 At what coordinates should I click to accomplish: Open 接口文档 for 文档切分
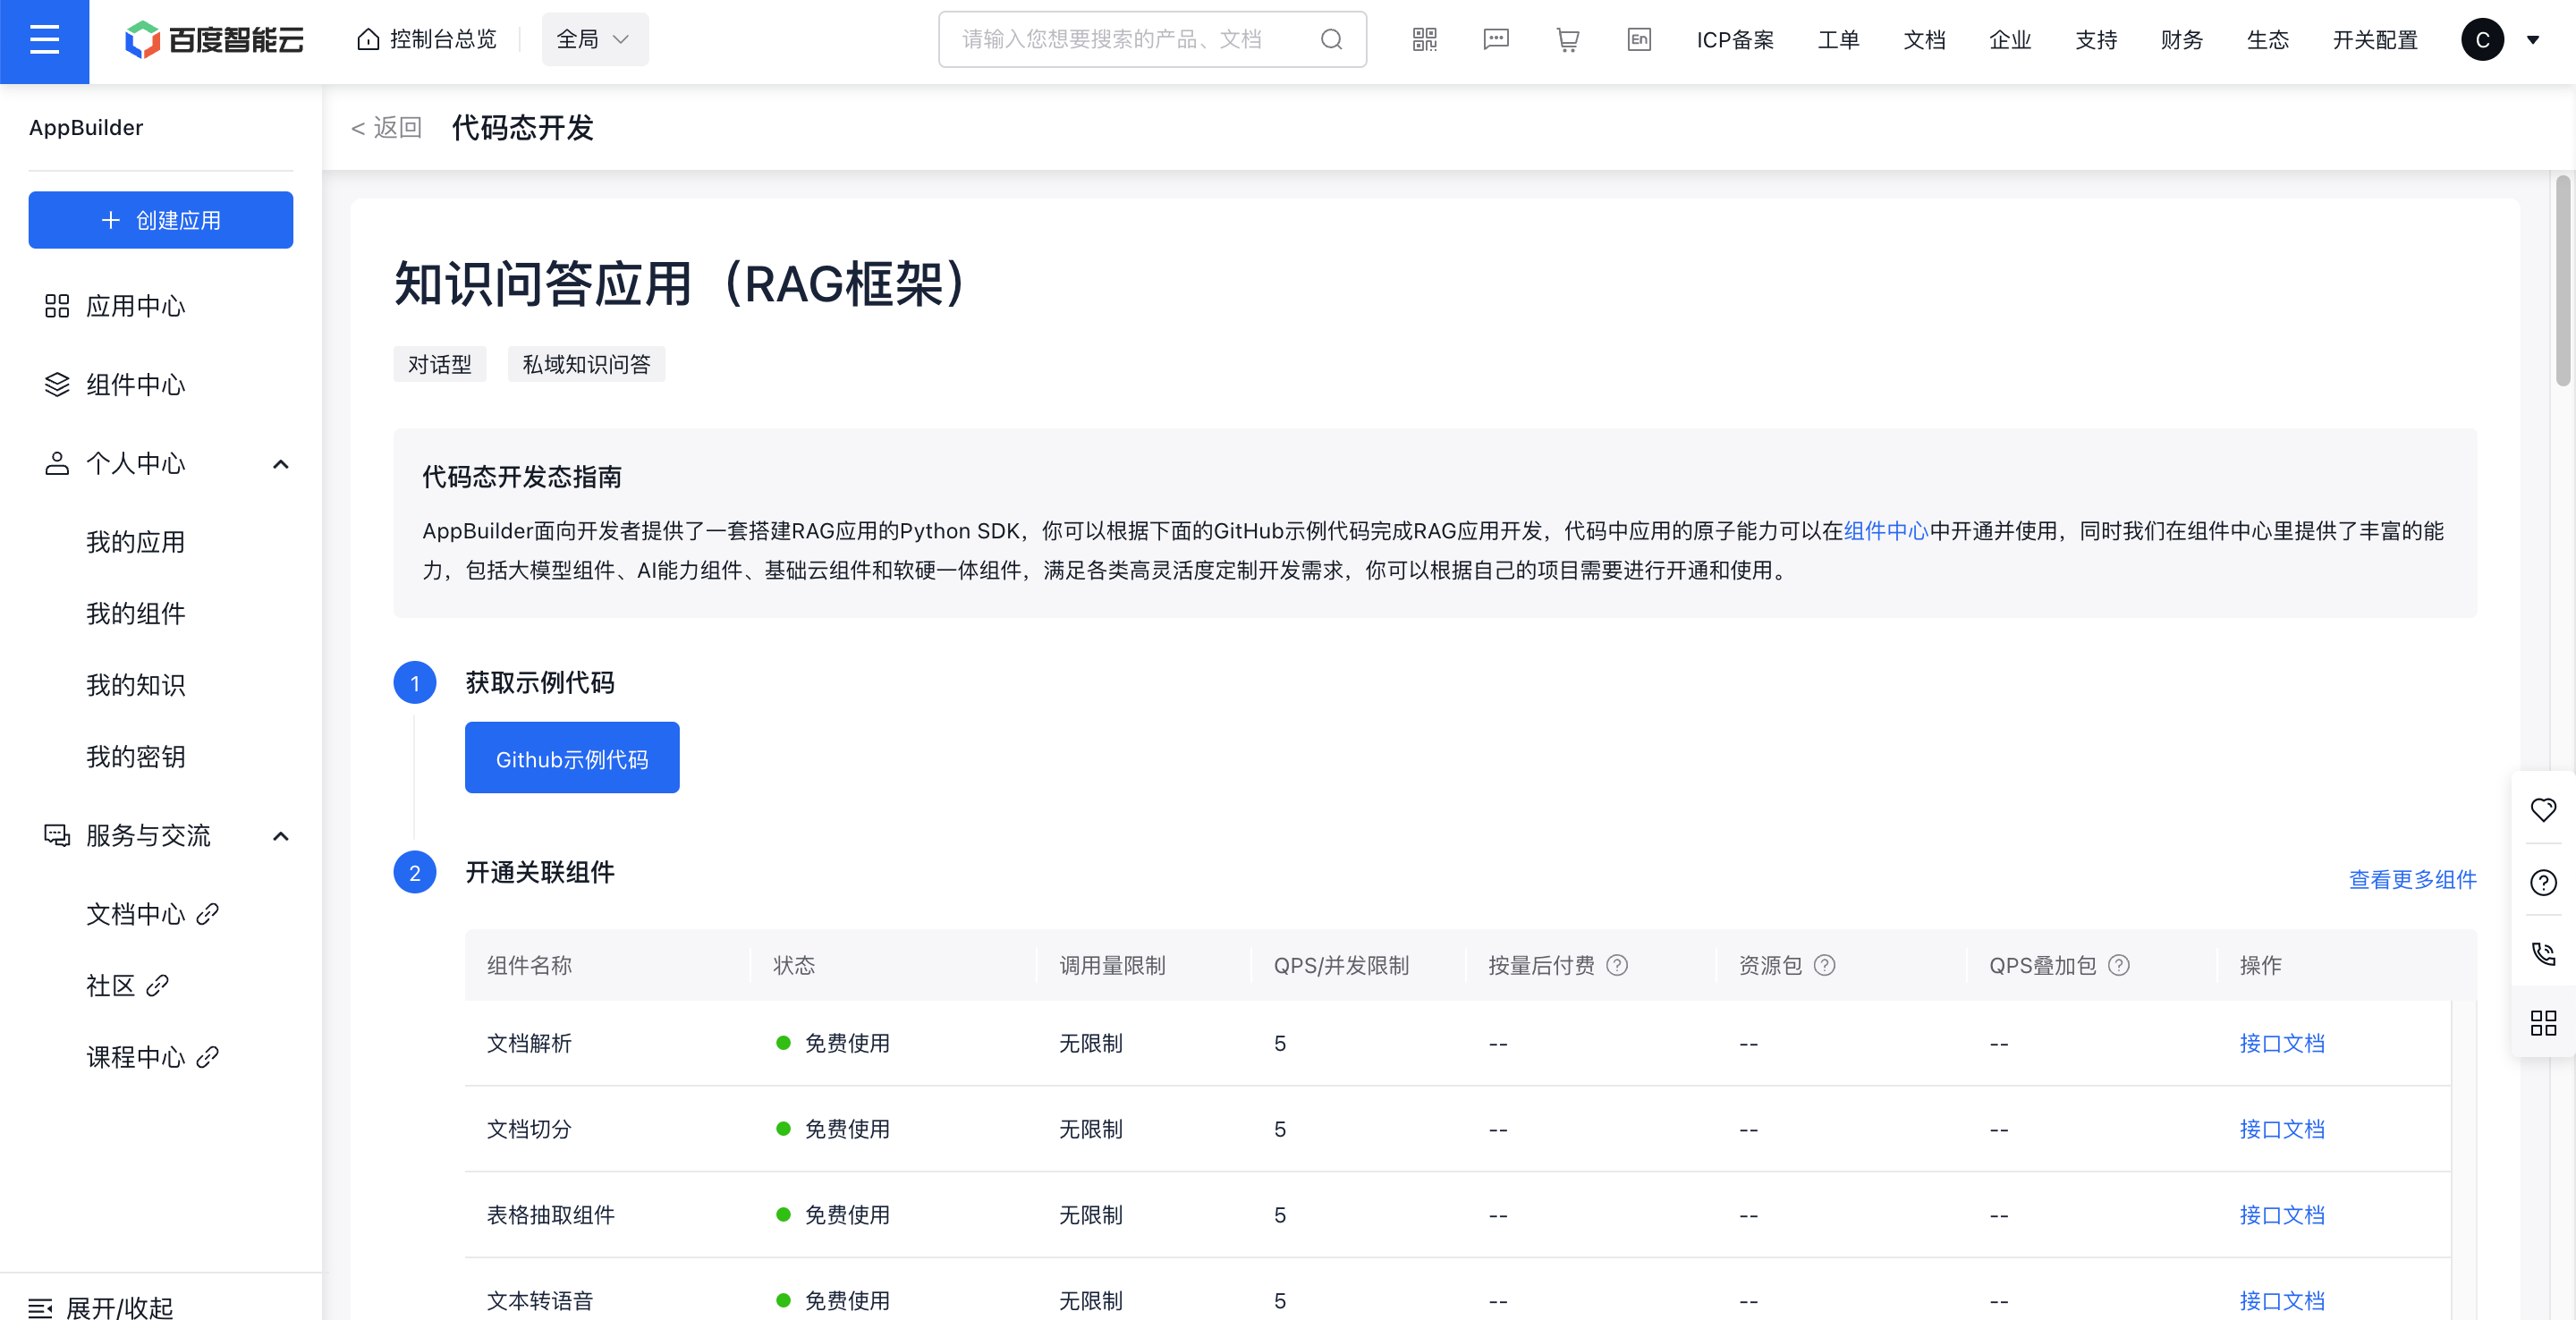[2282, 1129]
